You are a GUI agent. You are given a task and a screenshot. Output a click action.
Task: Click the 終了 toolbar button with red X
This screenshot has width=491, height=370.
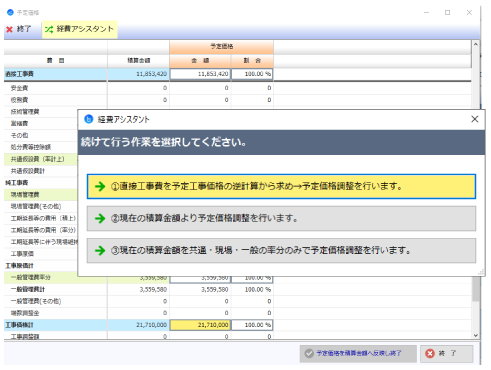pos(19,29)
